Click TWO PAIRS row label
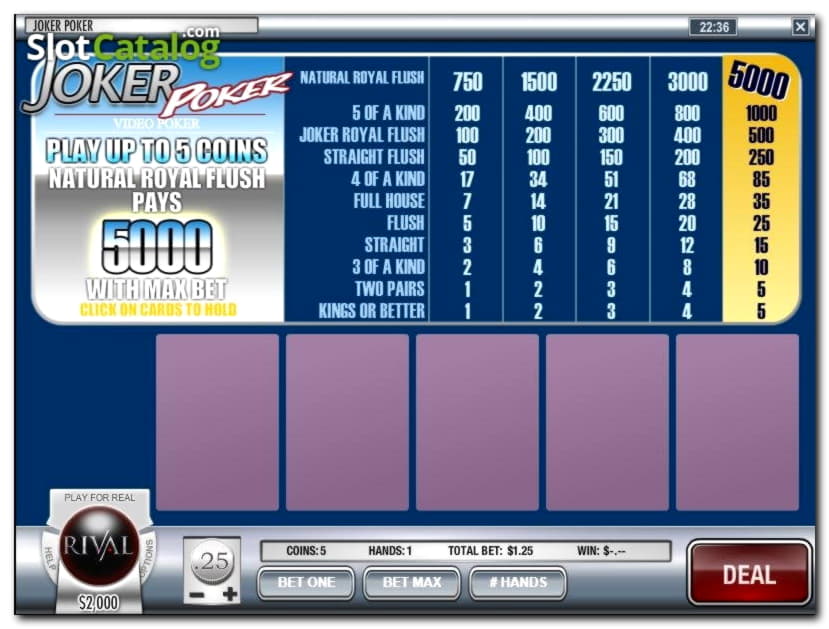The width and height of the screenshot is (829, 629). pyautogui.click(x=390, y=289)
